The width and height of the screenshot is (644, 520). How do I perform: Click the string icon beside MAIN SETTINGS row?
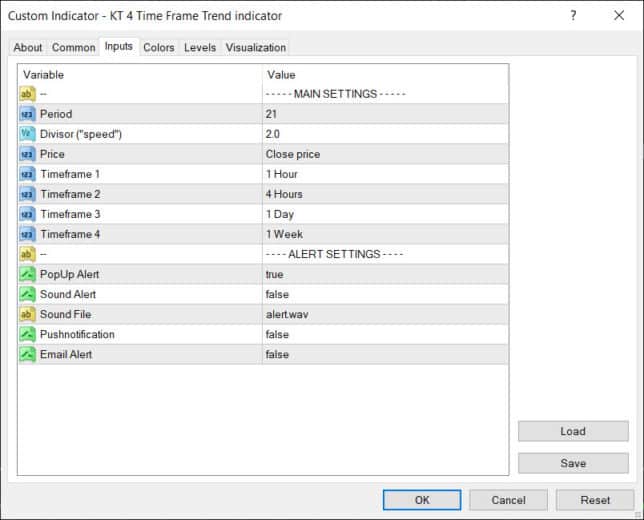pos(27,94)
